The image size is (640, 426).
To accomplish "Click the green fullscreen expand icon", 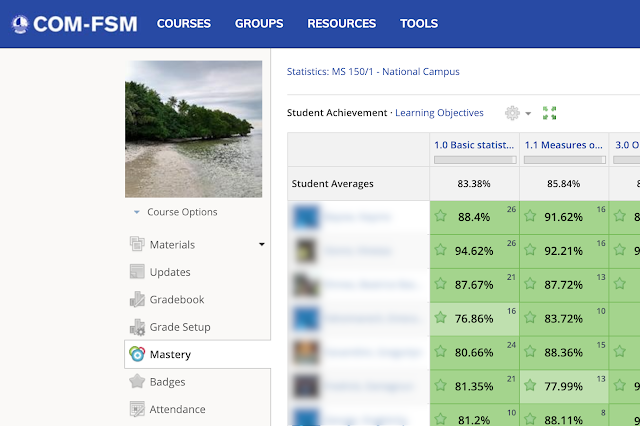I will pos(549,113).
